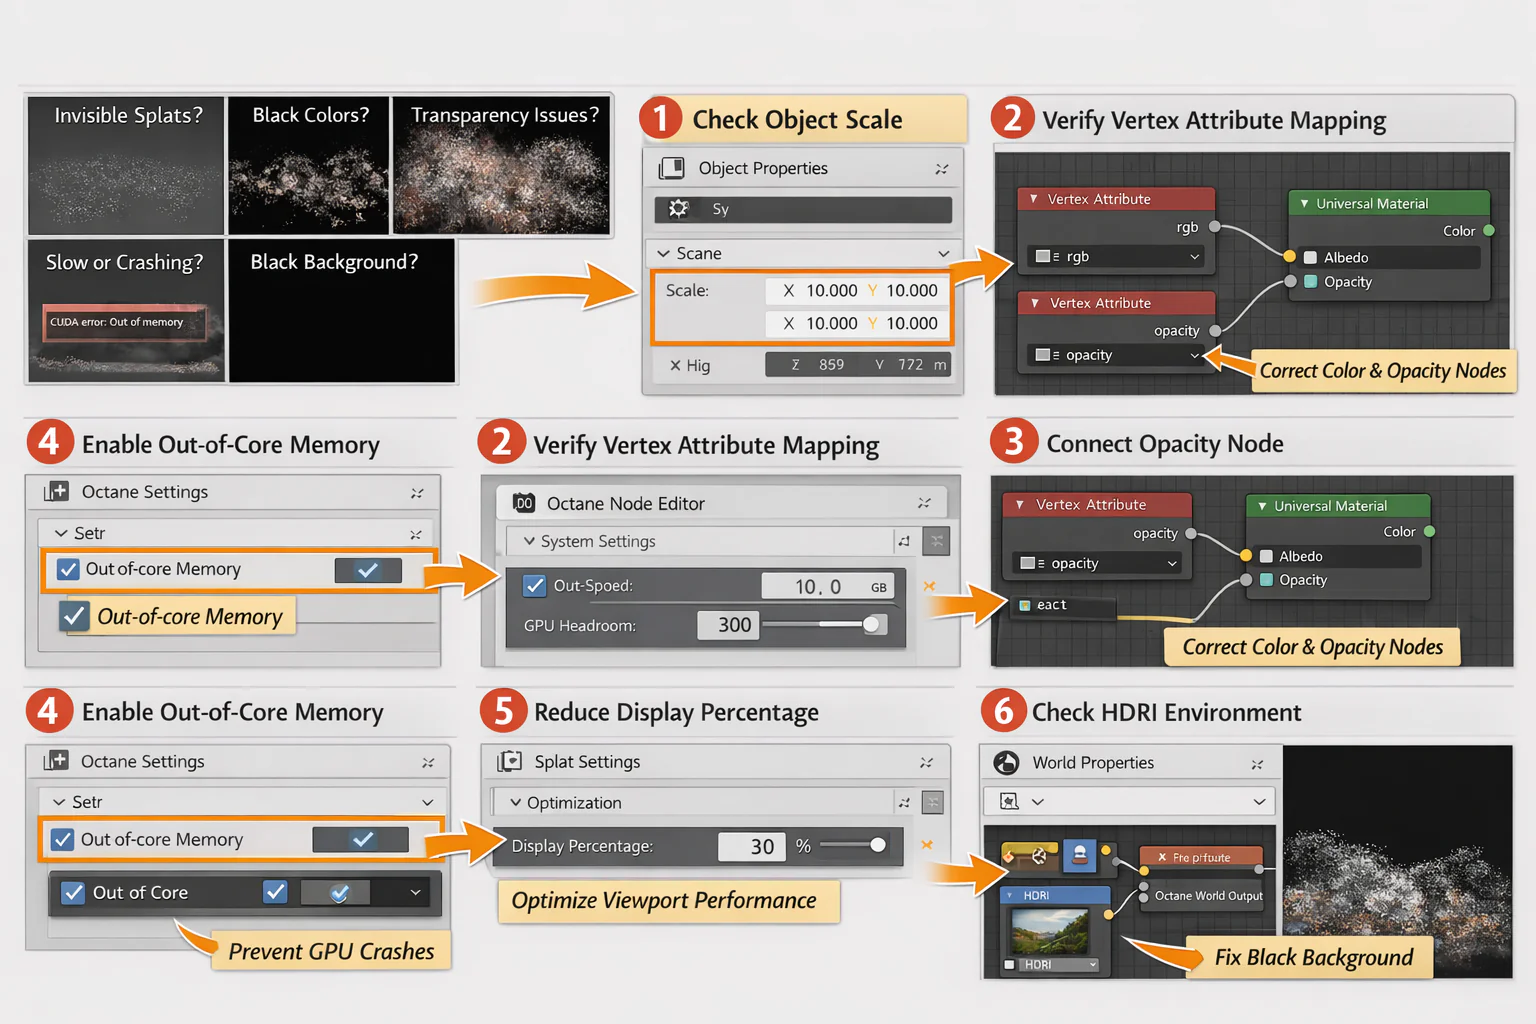This screenshot has width=1536, height=1024.
Task: Click the Display Percentage 30 value field
Action: pos(750,846)
